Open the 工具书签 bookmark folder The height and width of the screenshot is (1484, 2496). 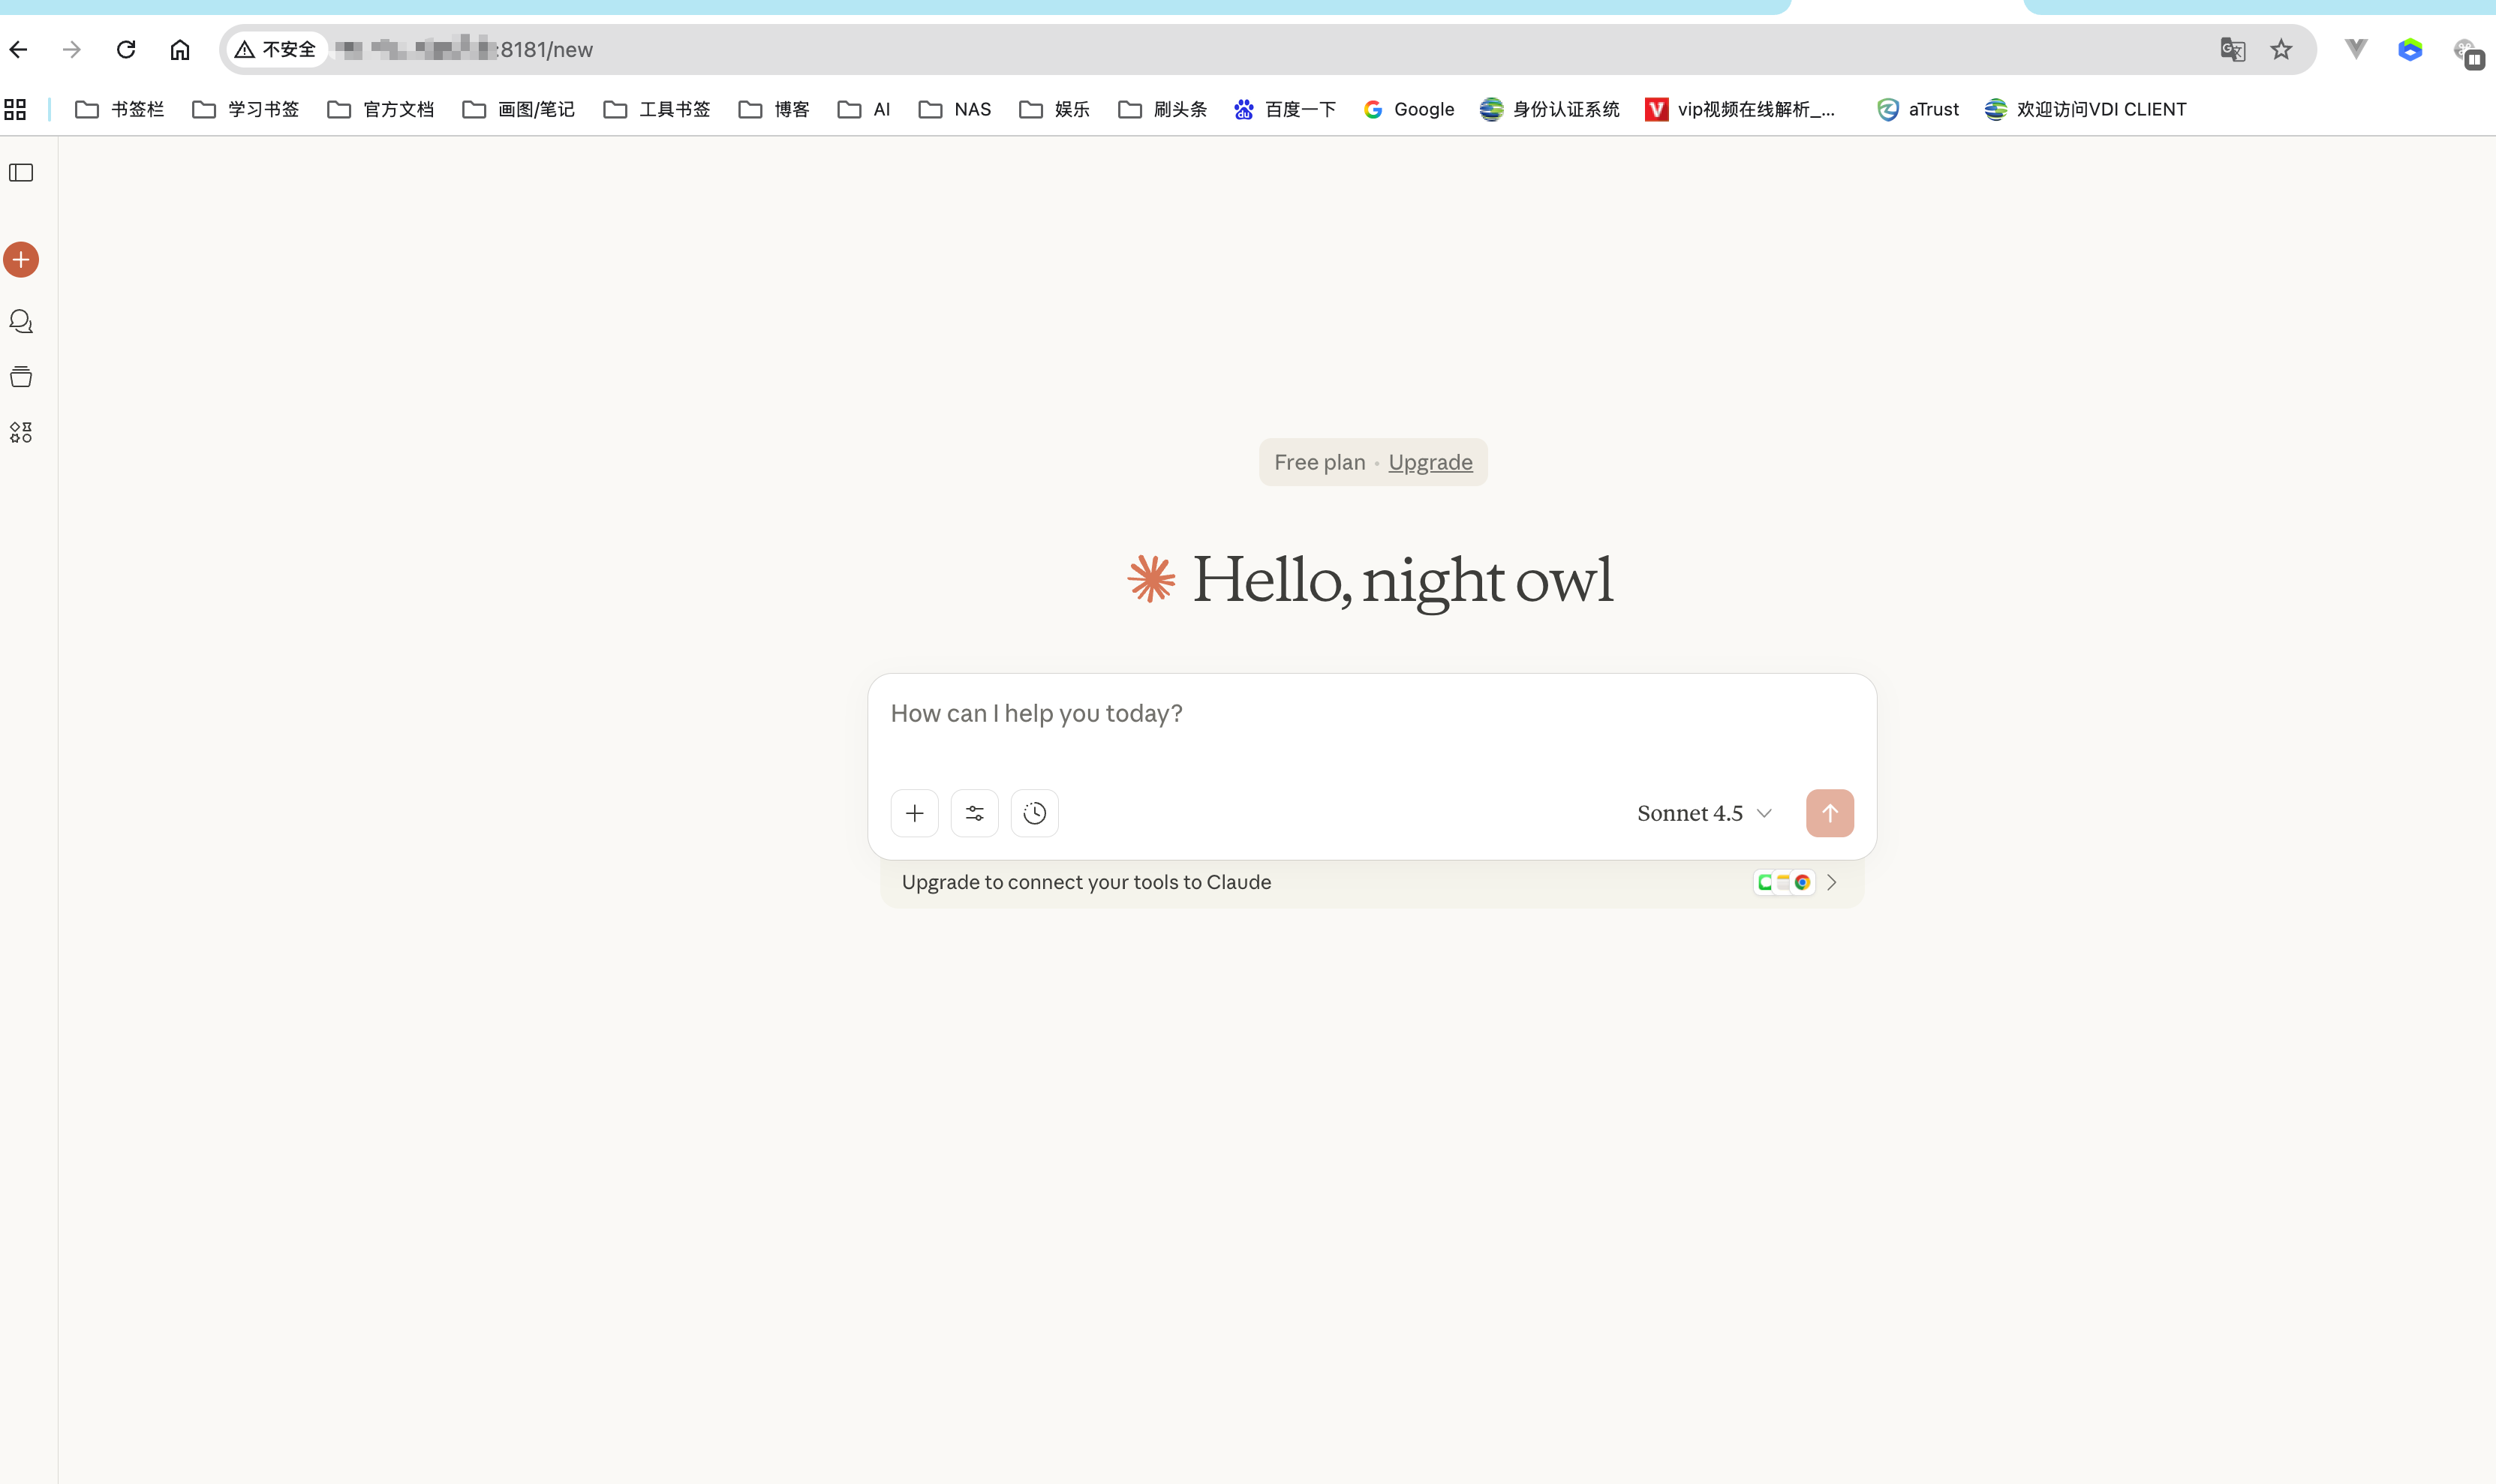(x=656, y=109)
